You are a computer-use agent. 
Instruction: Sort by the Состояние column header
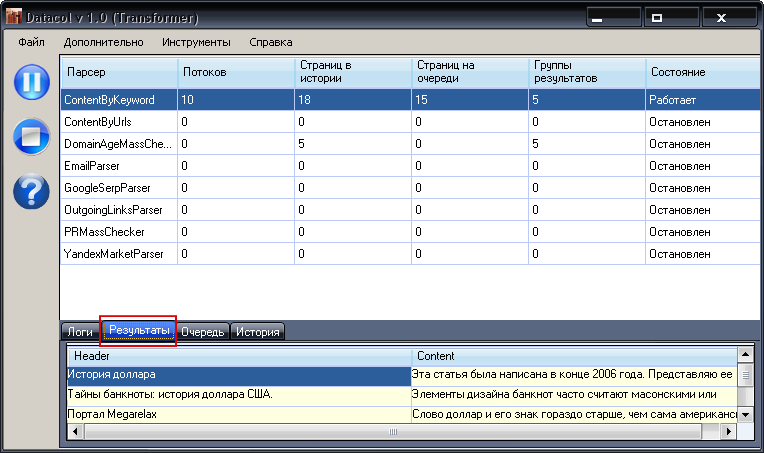677,72
